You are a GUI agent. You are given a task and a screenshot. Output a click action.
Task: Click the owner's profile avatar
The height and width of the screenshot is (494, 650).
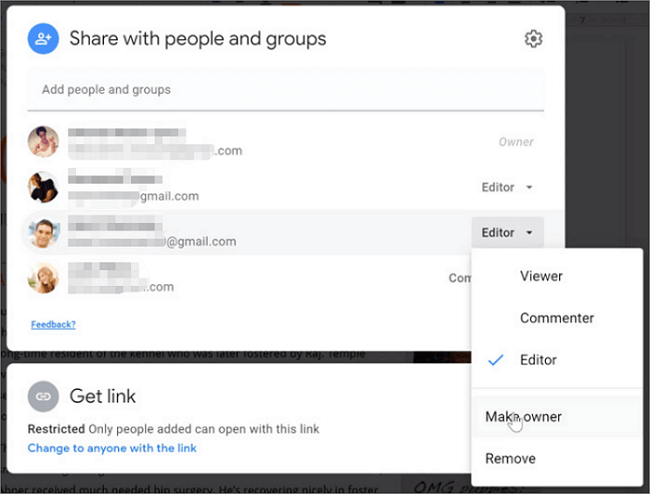click(x=43, y=142)
